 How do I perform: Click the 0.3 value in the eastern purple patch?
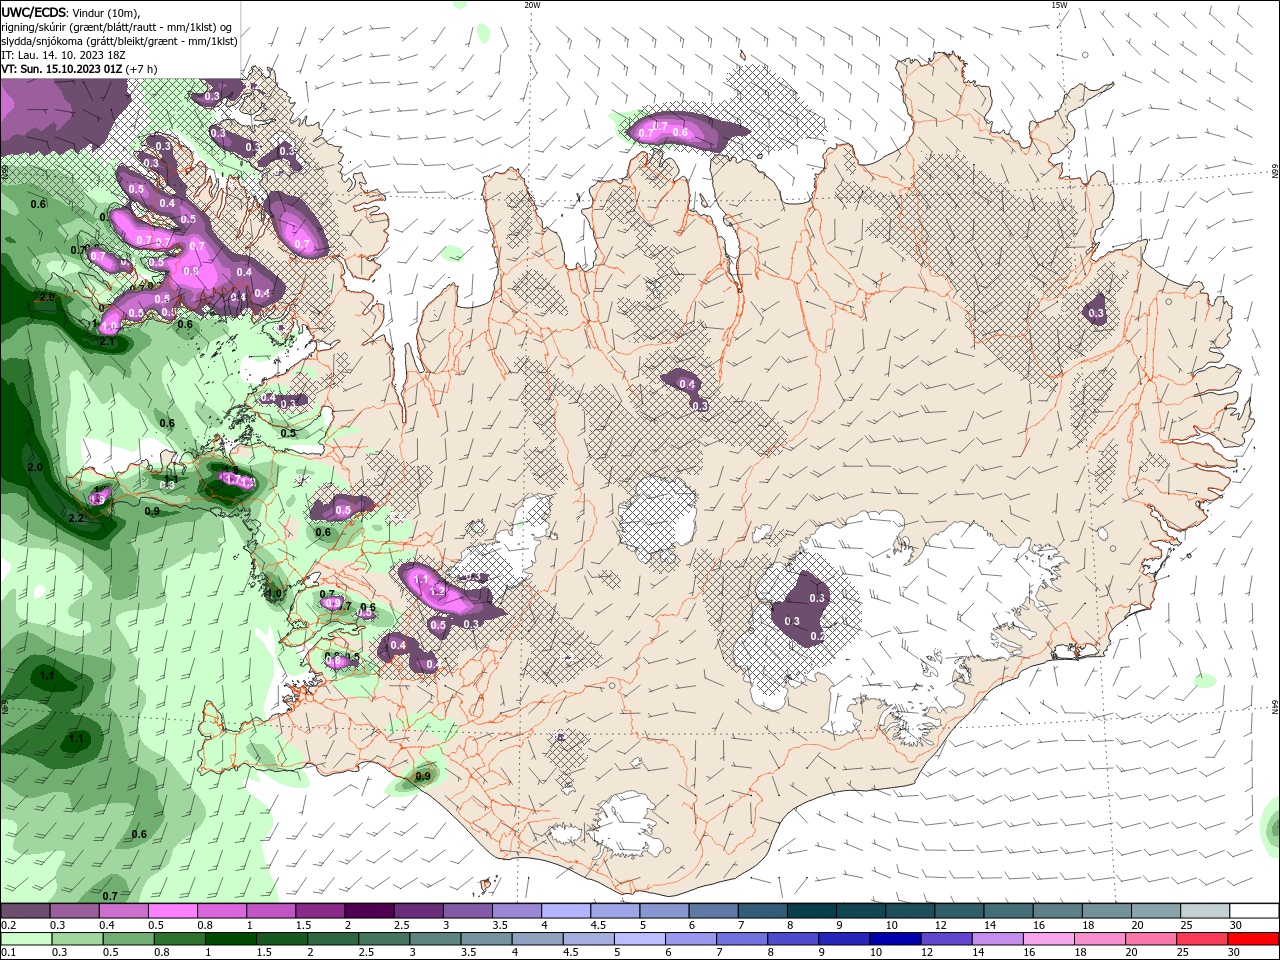tap(1096, 314)
